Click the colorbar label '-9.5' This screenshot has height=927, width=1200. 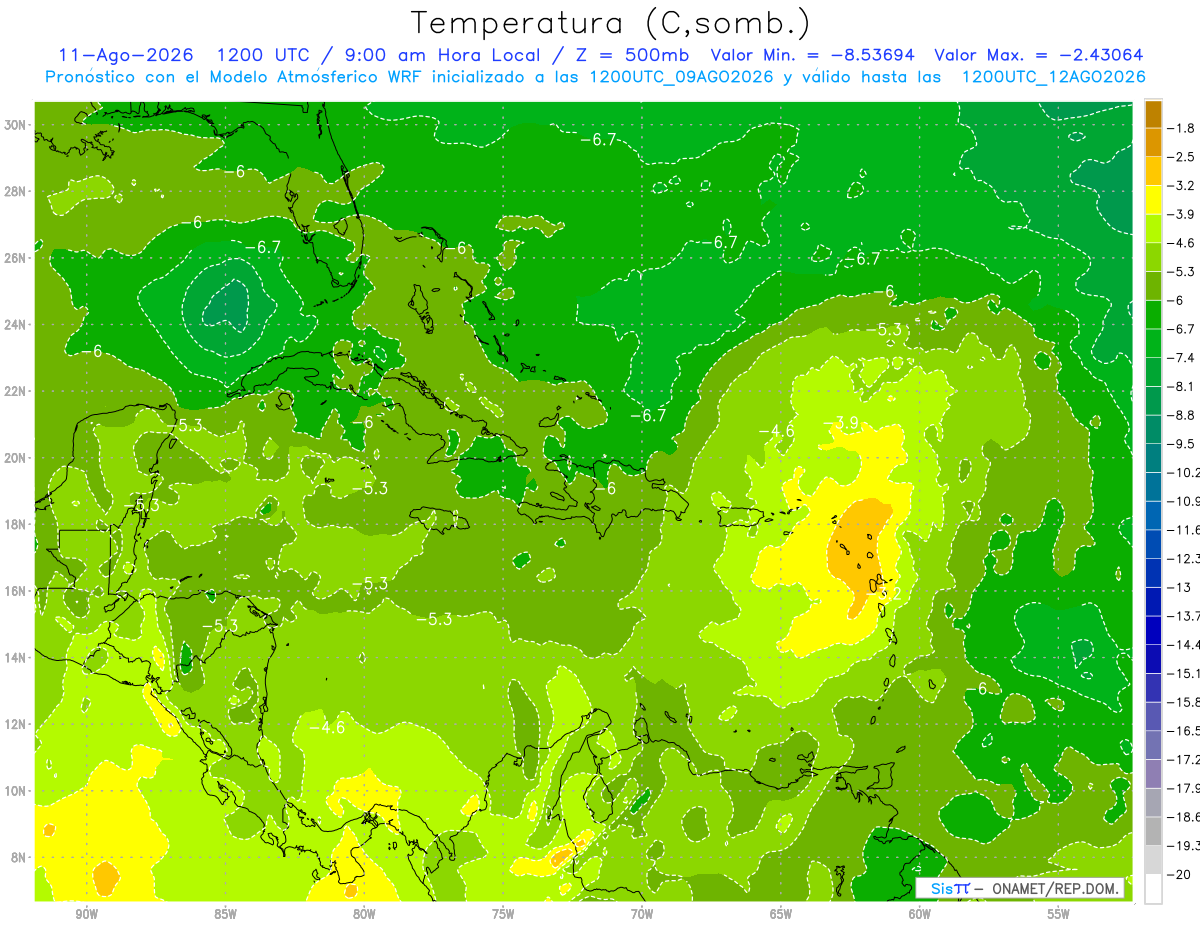pos(1181,444)
